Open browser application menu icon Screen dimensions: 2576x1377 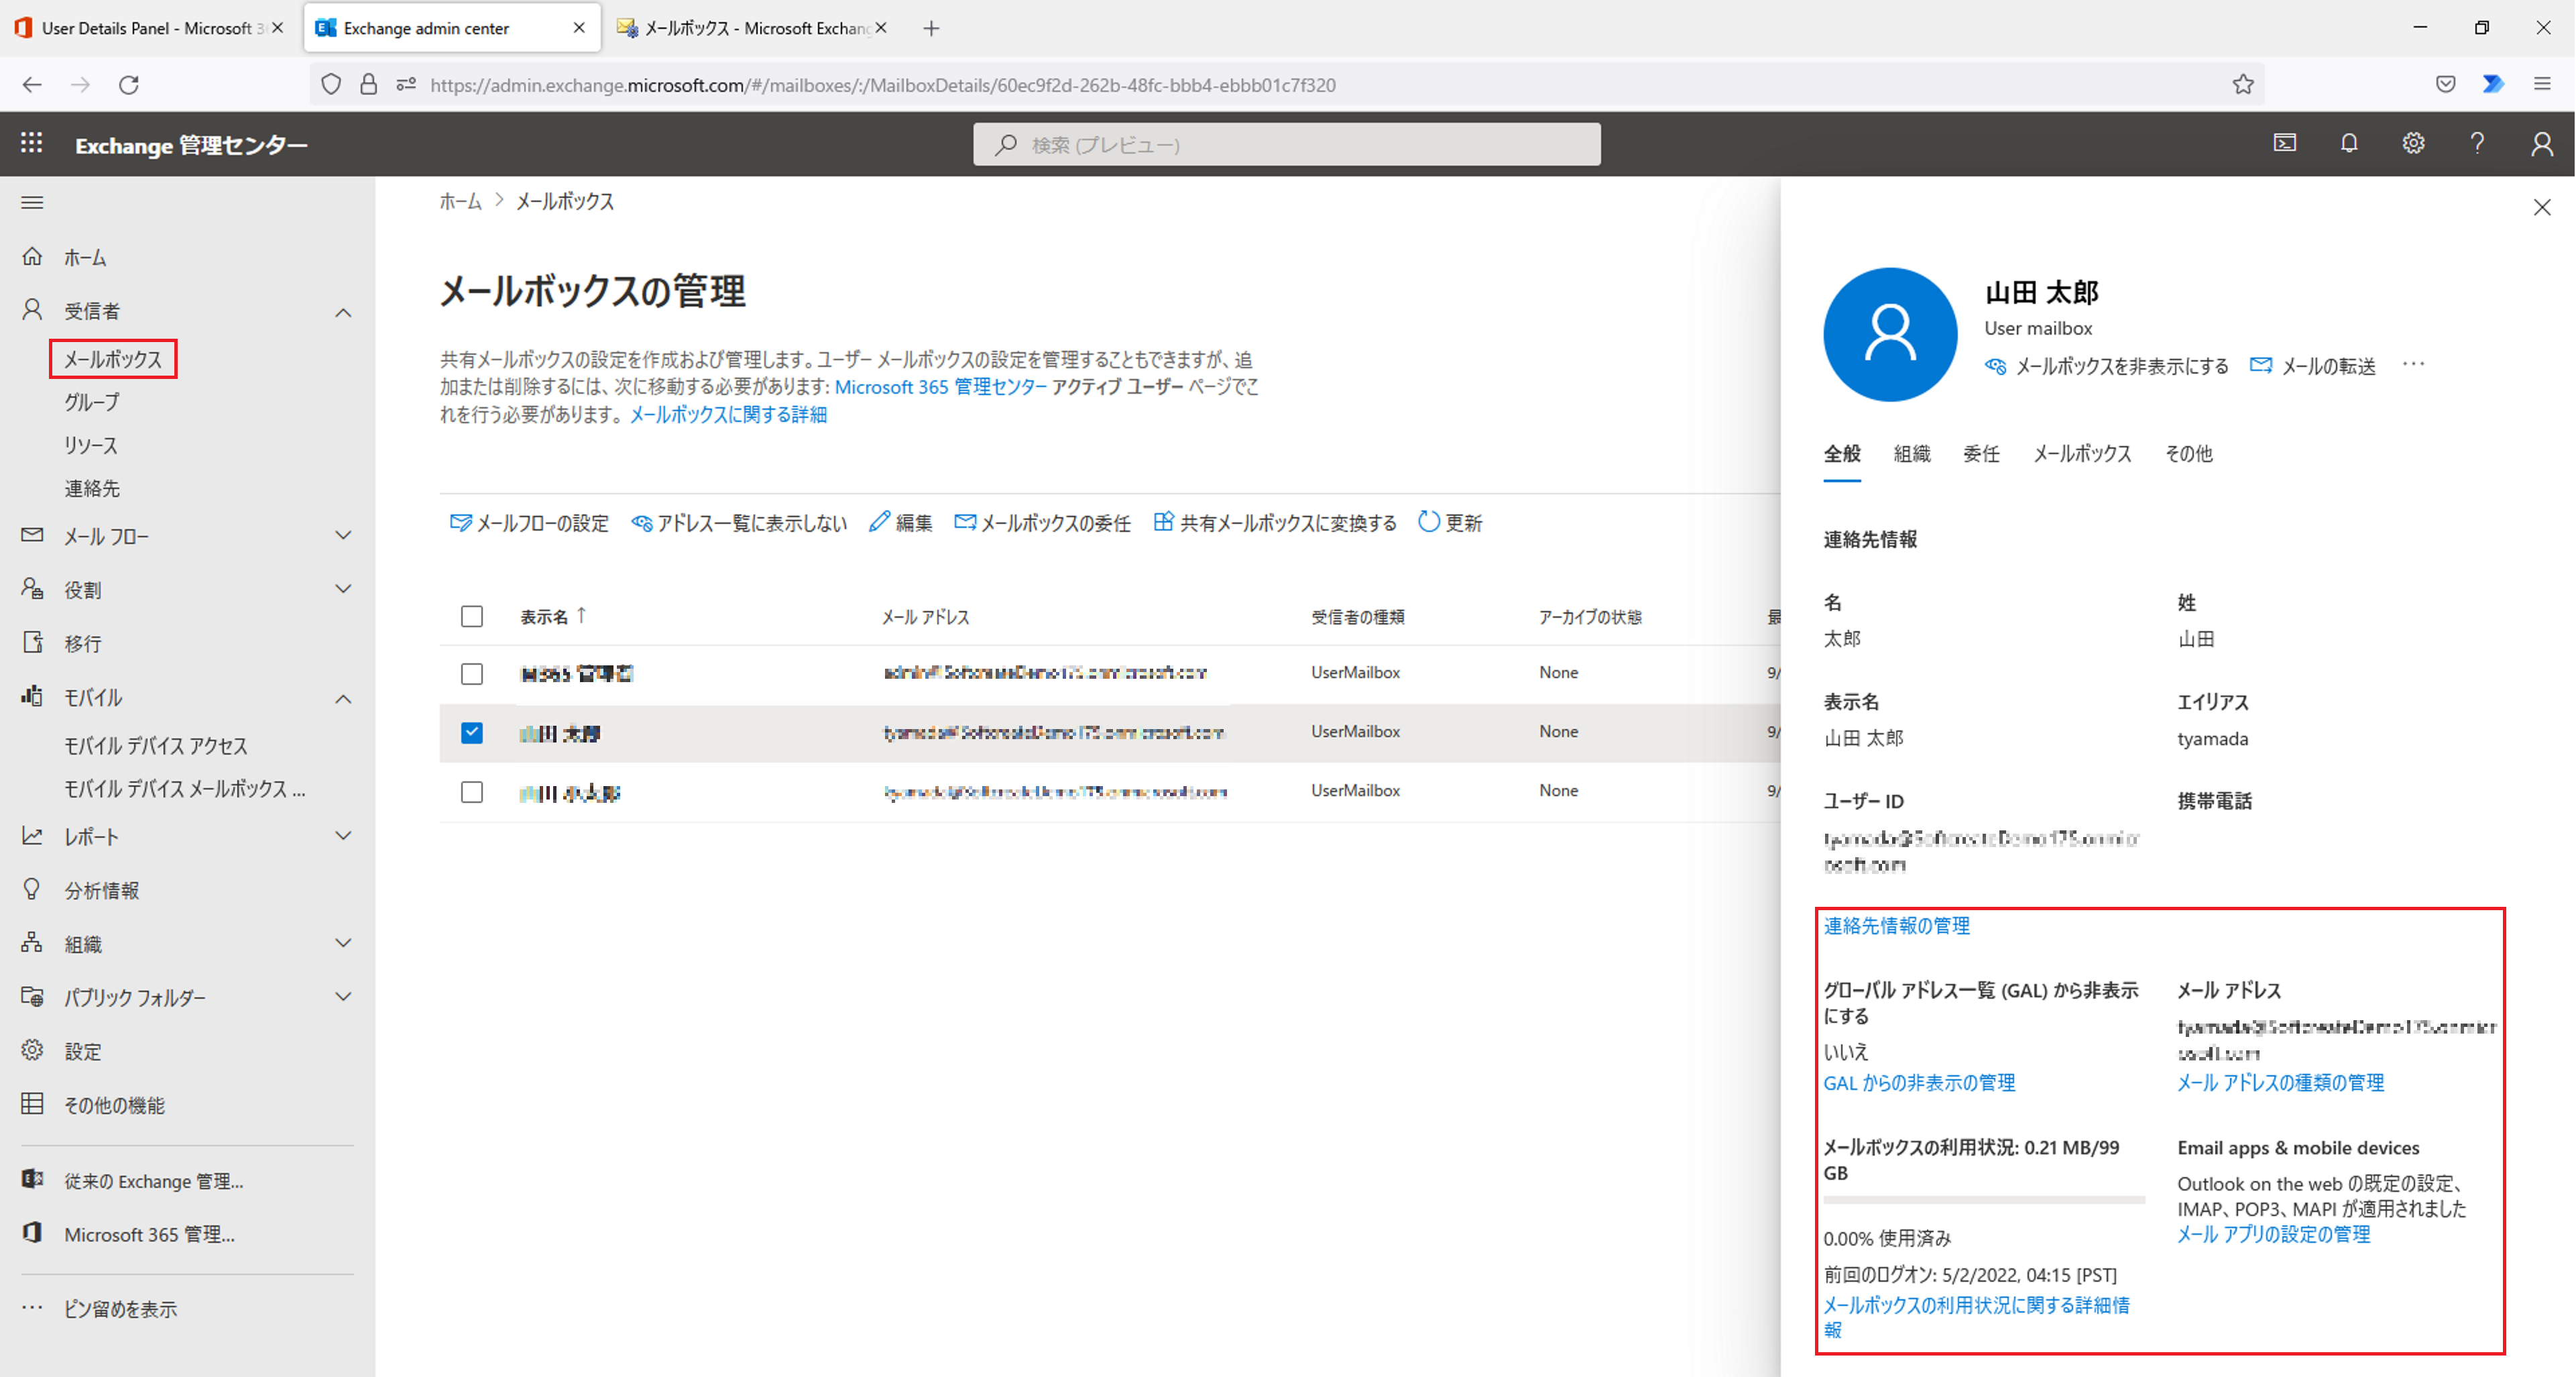coord(2542,85)
